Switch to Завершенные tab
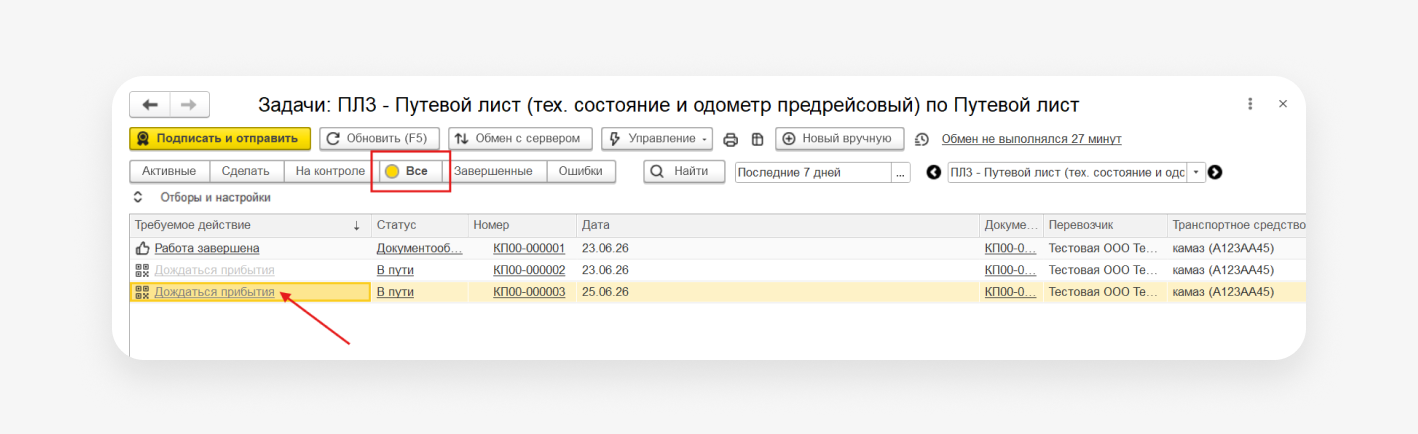1418x434 pixels. [x=493, y=171]
